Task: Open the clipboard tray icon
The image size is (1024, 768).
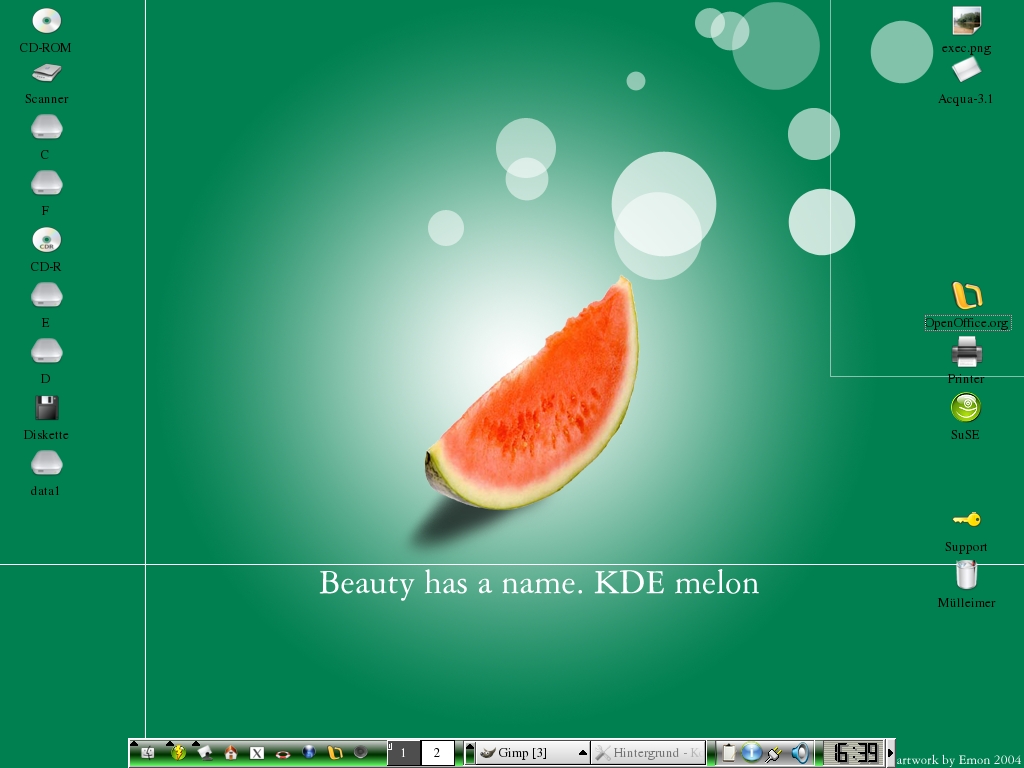Action: [x=729, y=753]
